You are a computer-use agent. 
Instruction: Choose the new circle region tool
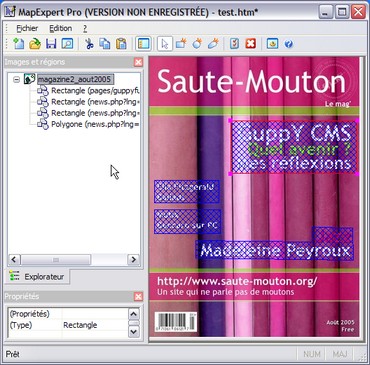[197, 44]
